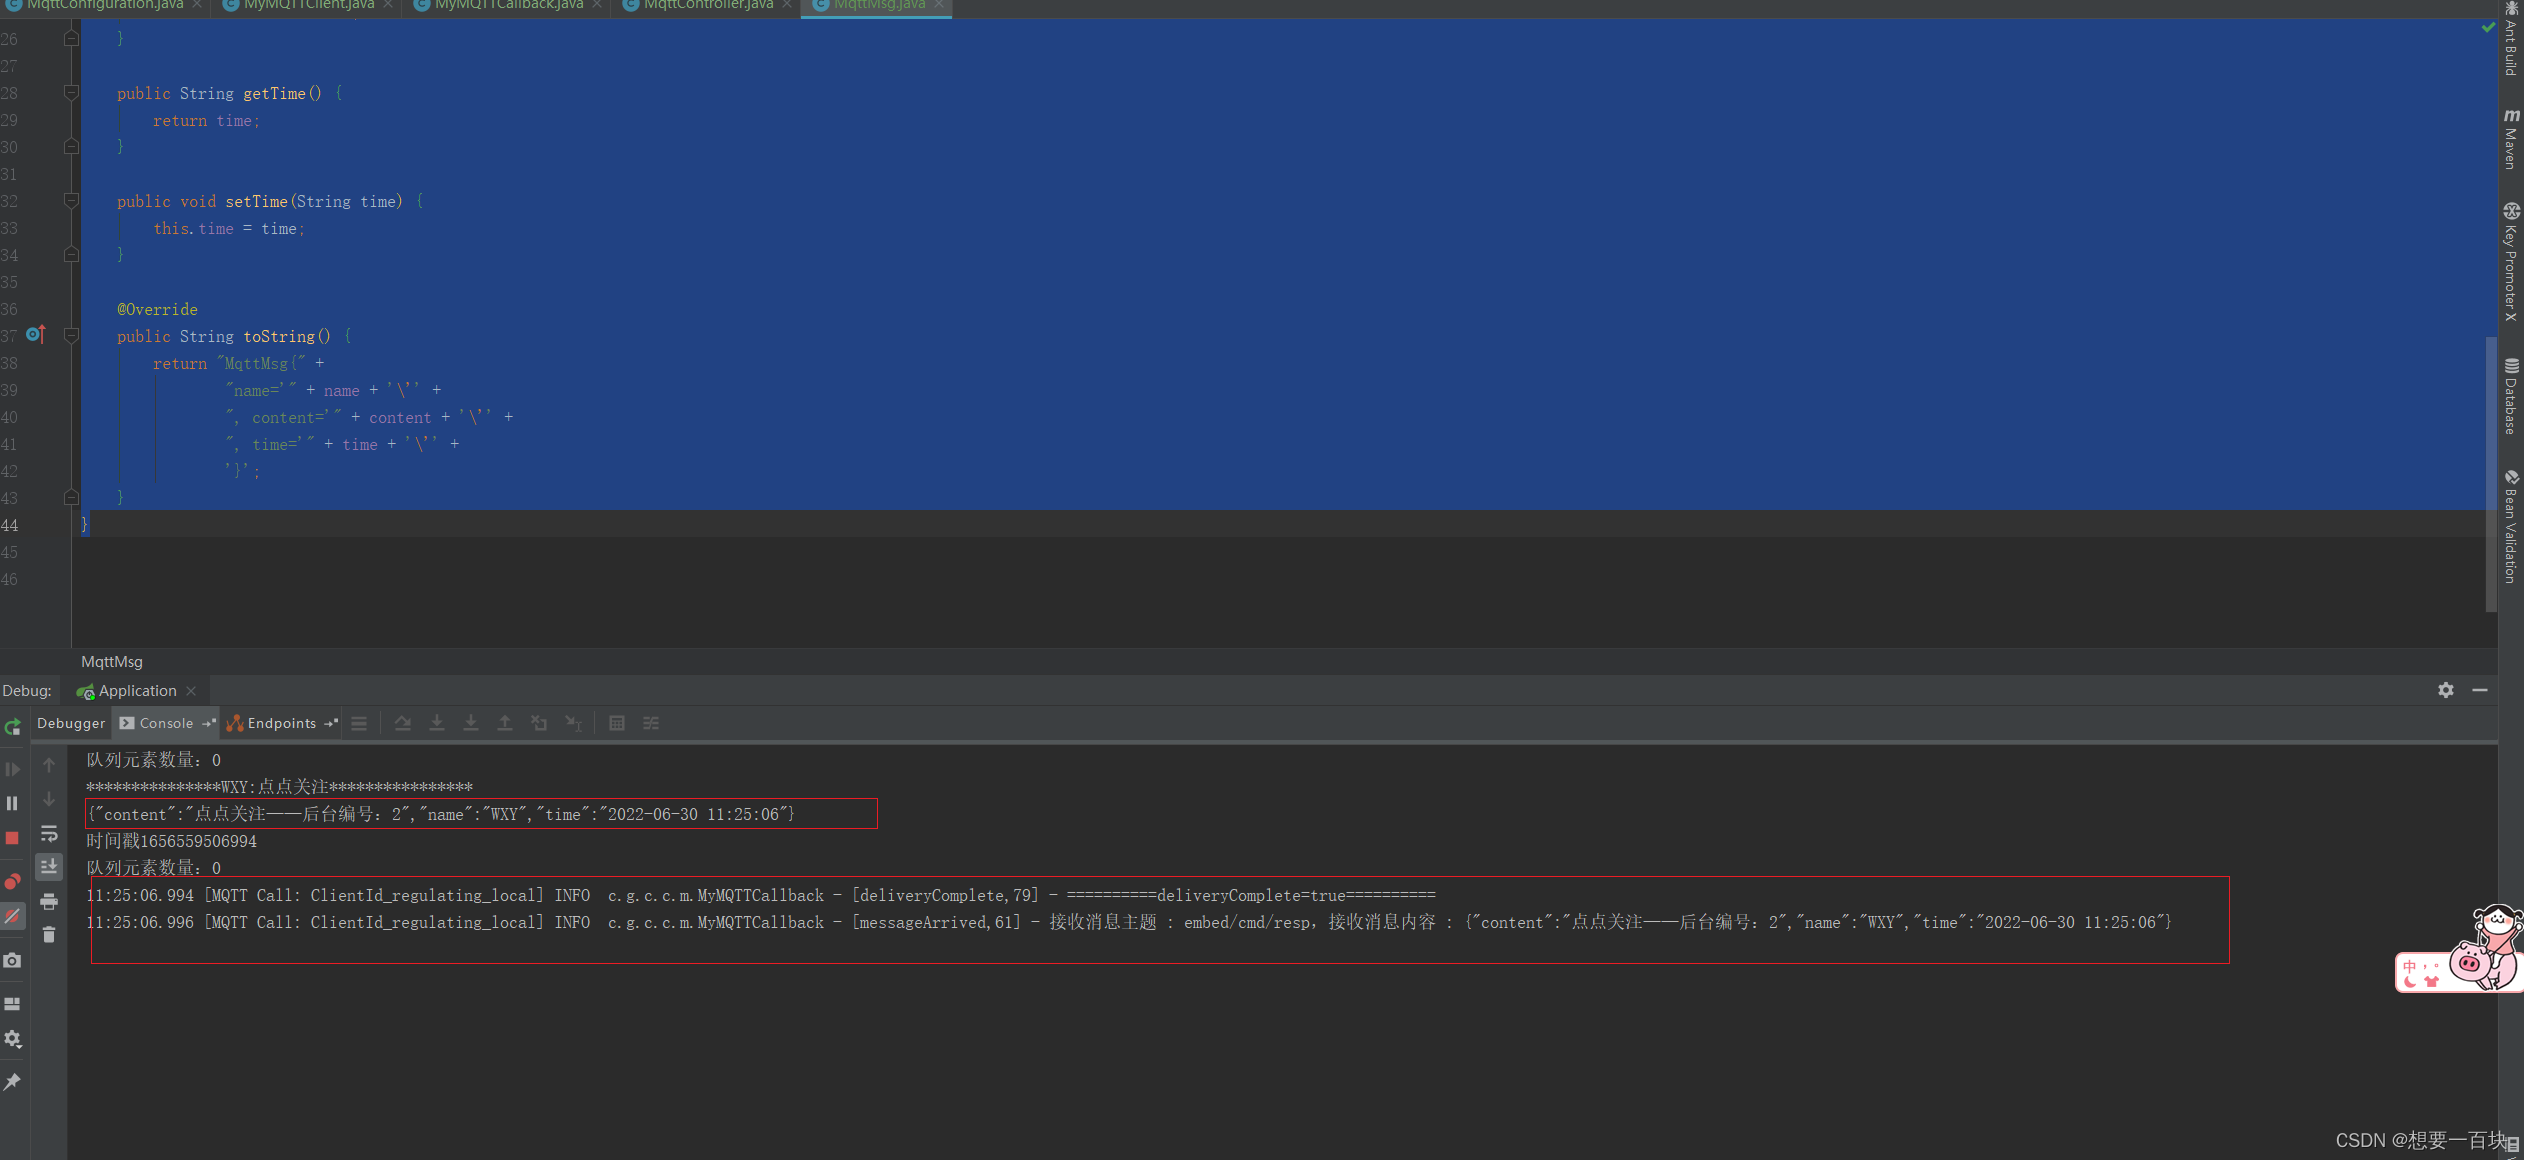The image size is (2524, 1160).
Task: Click the Console tab layout arrow
Action: (x=209, y=723)
